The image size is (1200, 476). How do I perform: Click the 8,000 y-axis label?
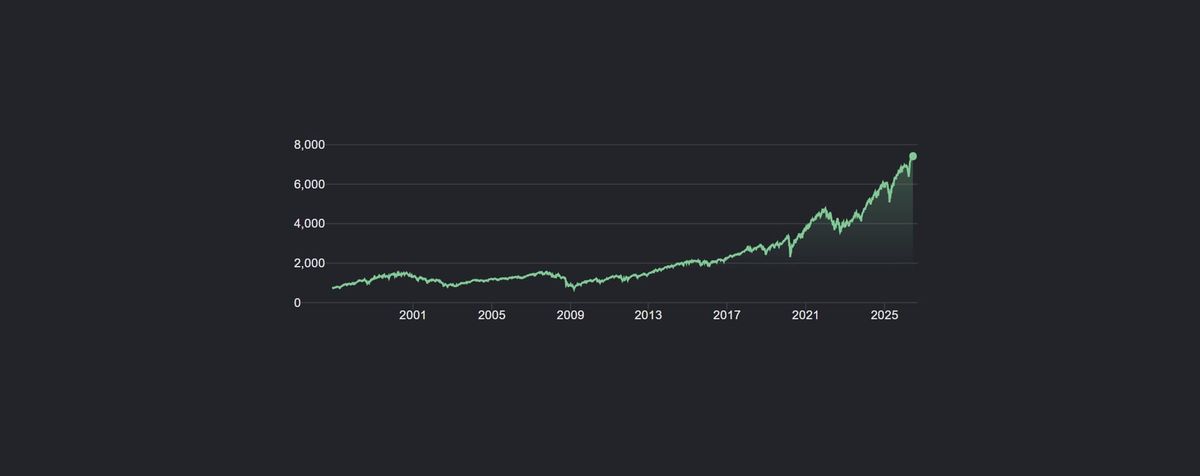310,145
